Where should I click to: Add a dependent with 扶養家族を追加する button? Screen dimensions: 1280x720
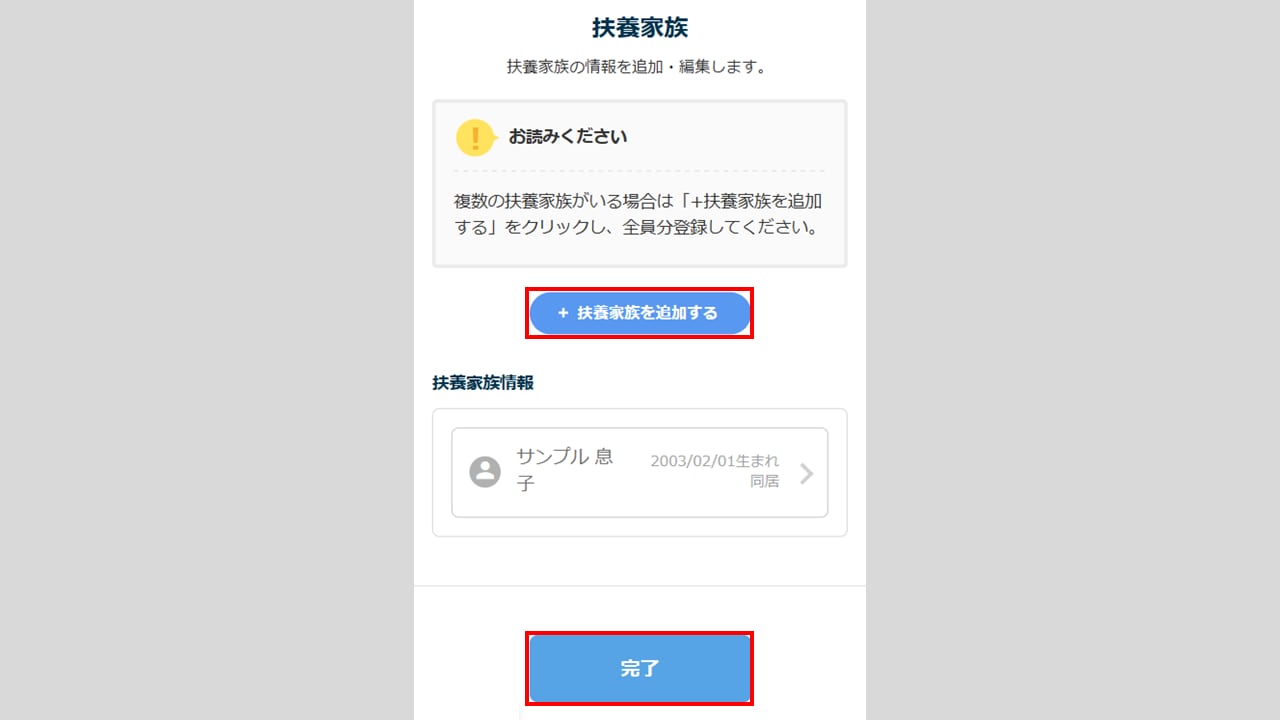pyautogui.click(x=640, y=313)
